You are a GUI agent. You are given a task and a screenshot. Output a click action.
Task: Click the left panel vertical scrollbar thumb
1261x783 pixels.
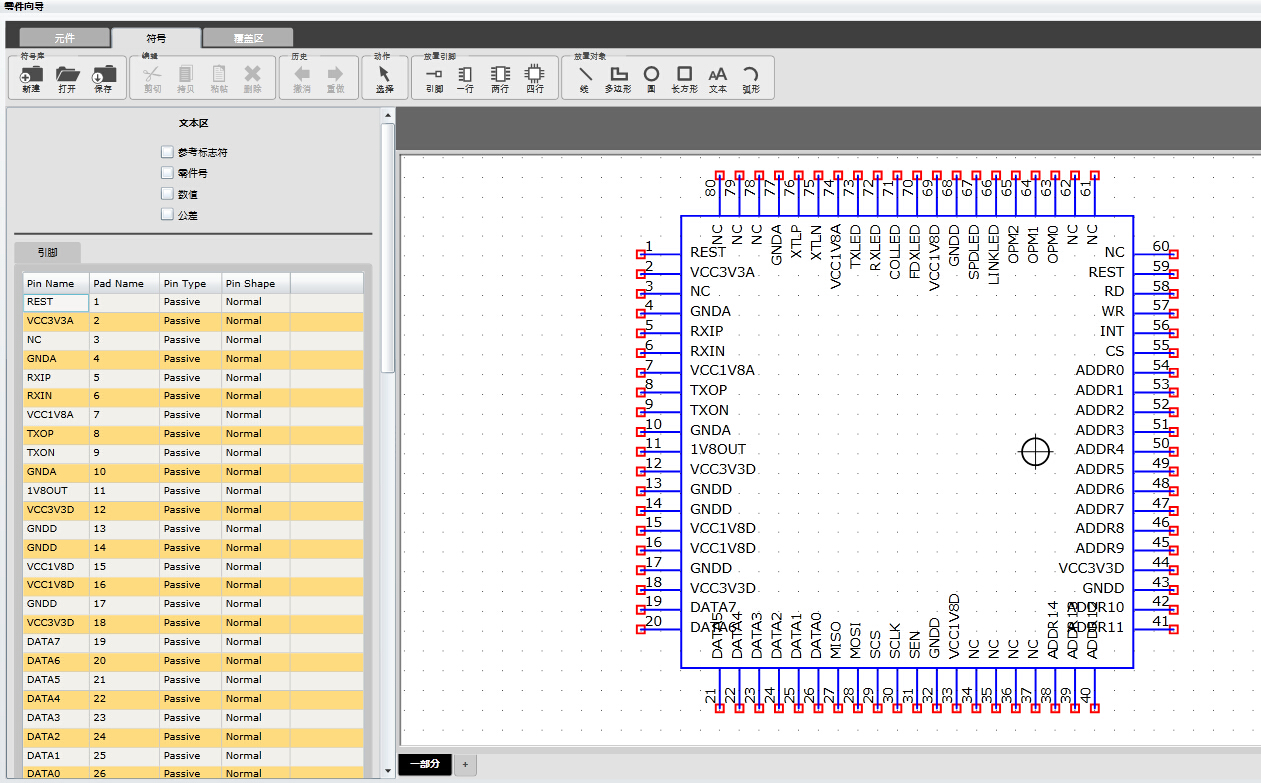388,248
